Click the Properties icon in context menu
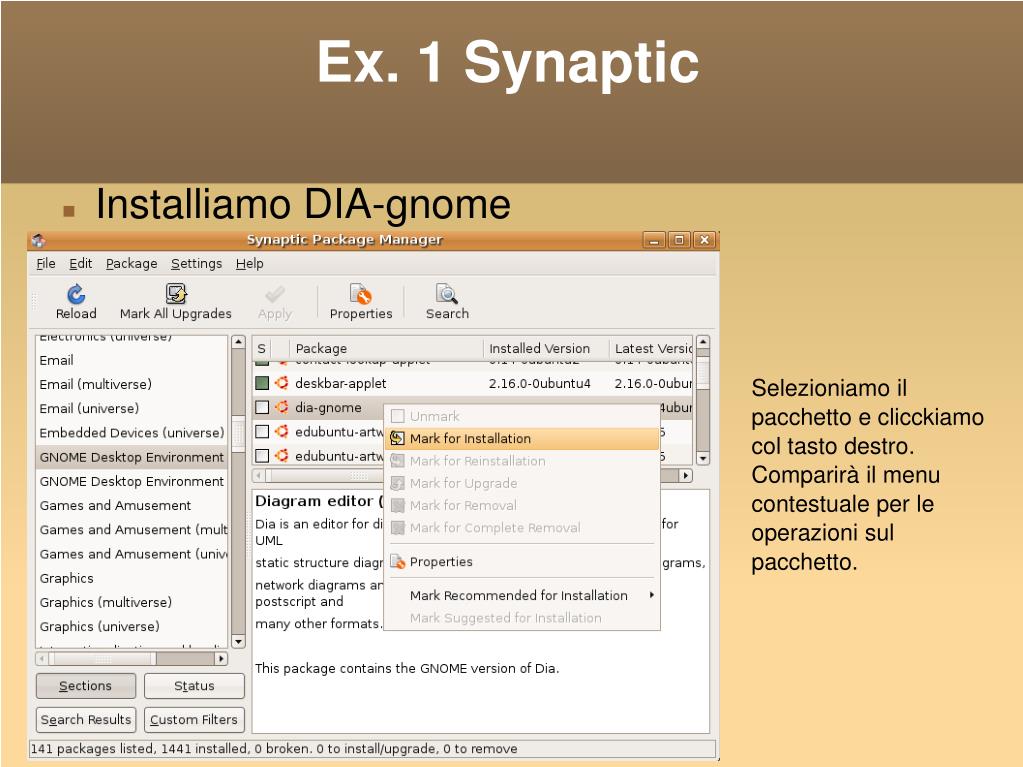Image resolution: width=1023 pixels, height=767 pixels. (x=397, y=562)
